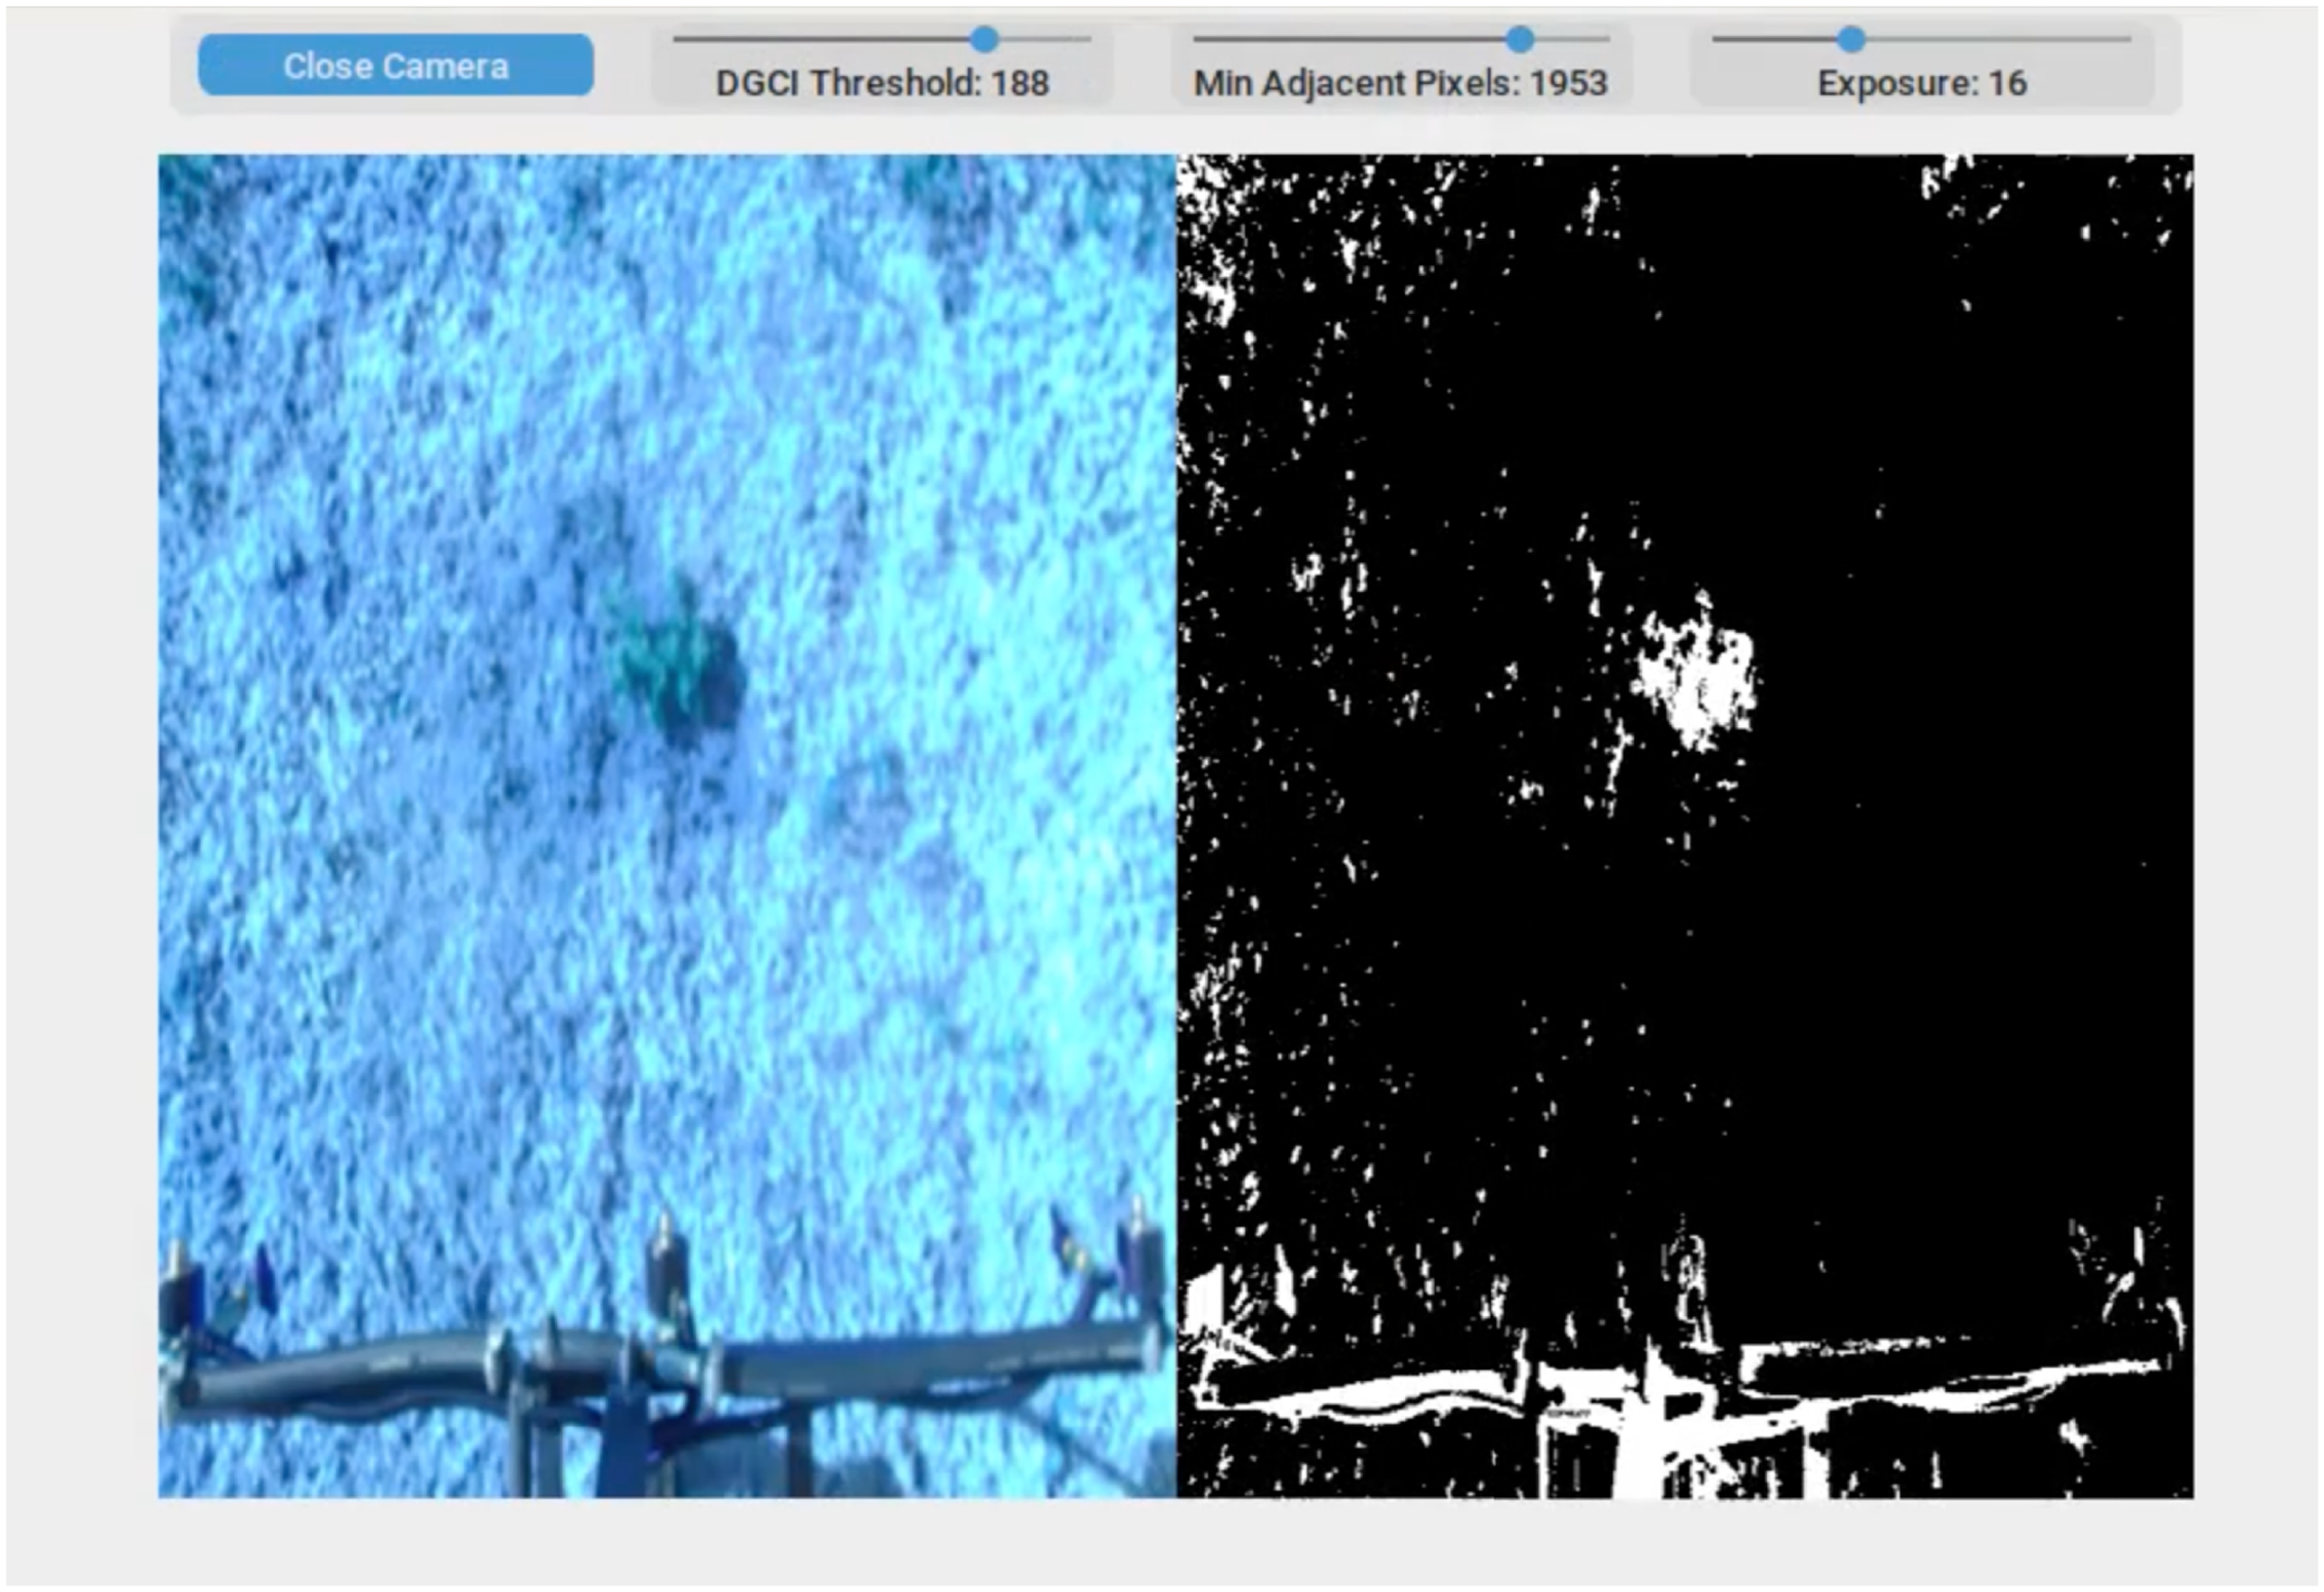Image resolution: width=2324 pixels, height=1592 pixels.
Task: Click the handlebar in the camera feed
Action: [660, 1370]
